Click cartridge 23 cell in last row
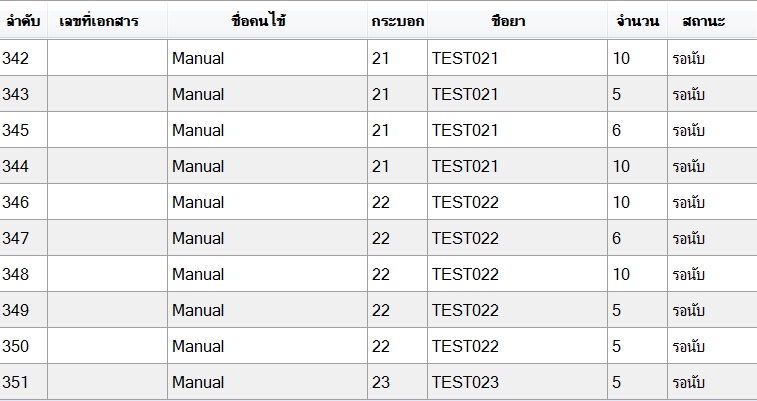 point(380,382)
